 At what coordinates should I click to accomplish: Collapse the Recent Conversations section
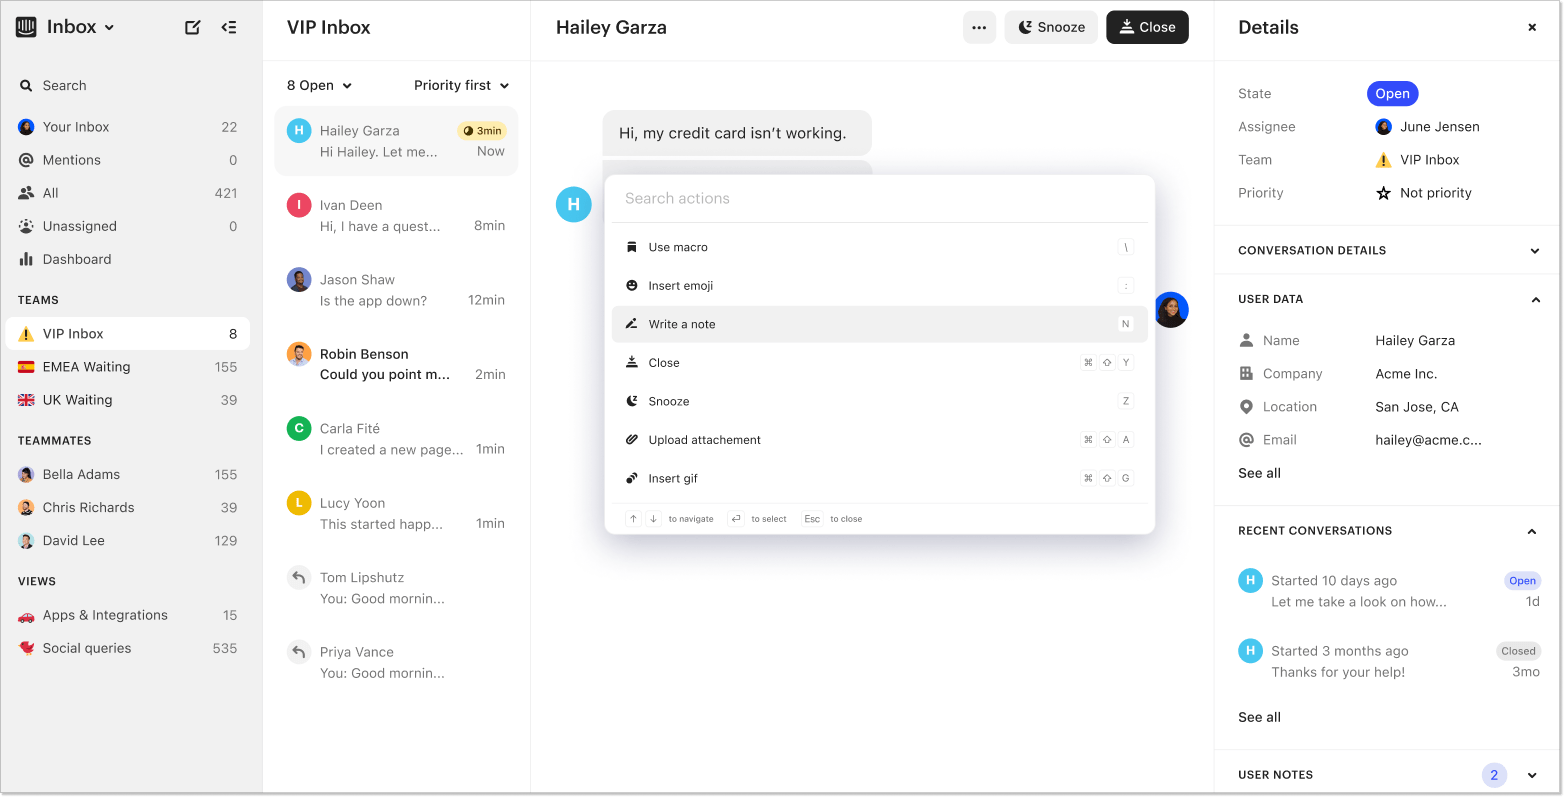pos(1532,532)
